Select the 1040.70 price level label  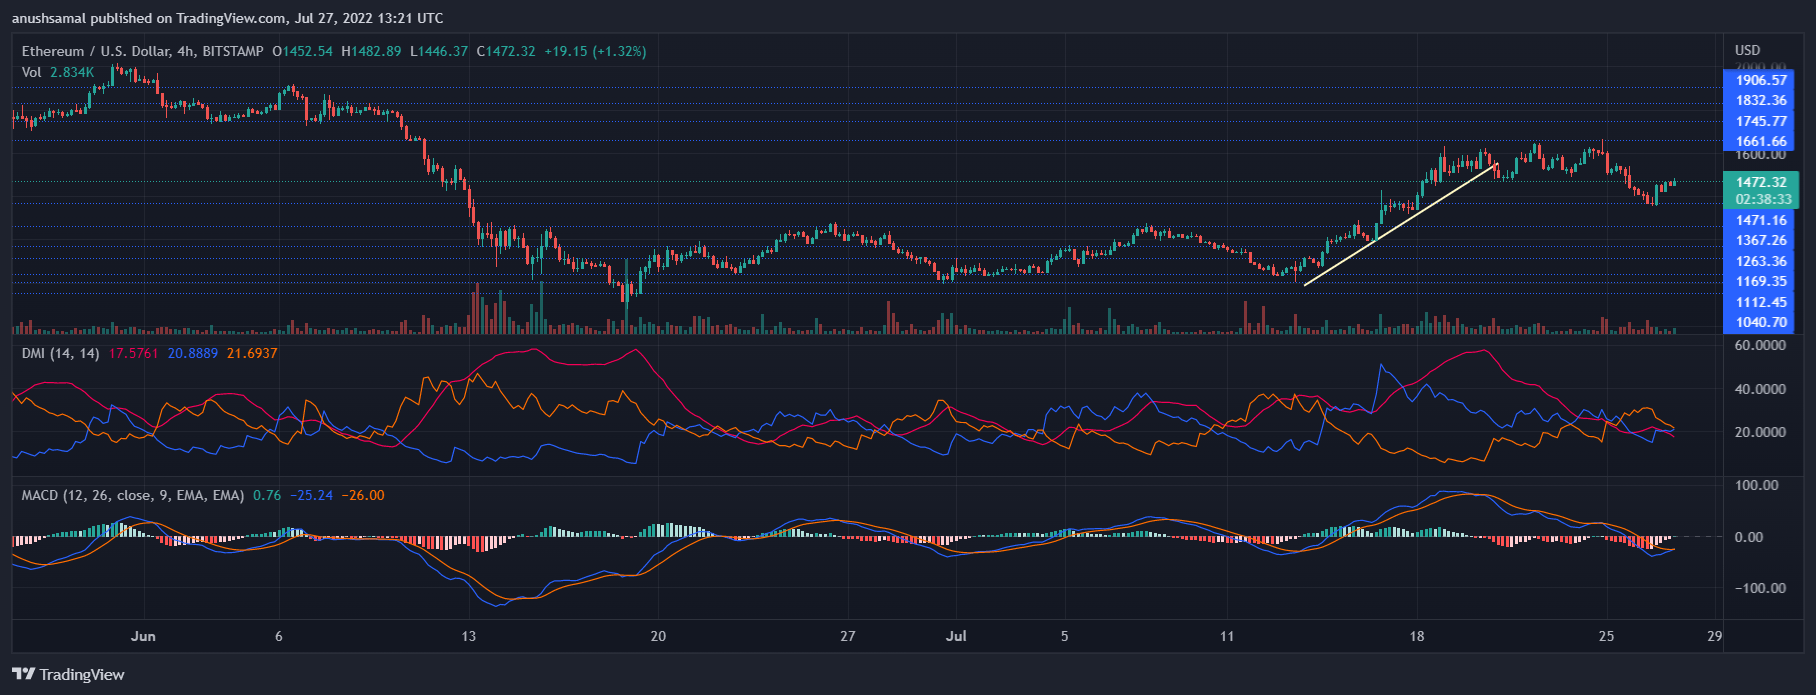(1760, 322)
